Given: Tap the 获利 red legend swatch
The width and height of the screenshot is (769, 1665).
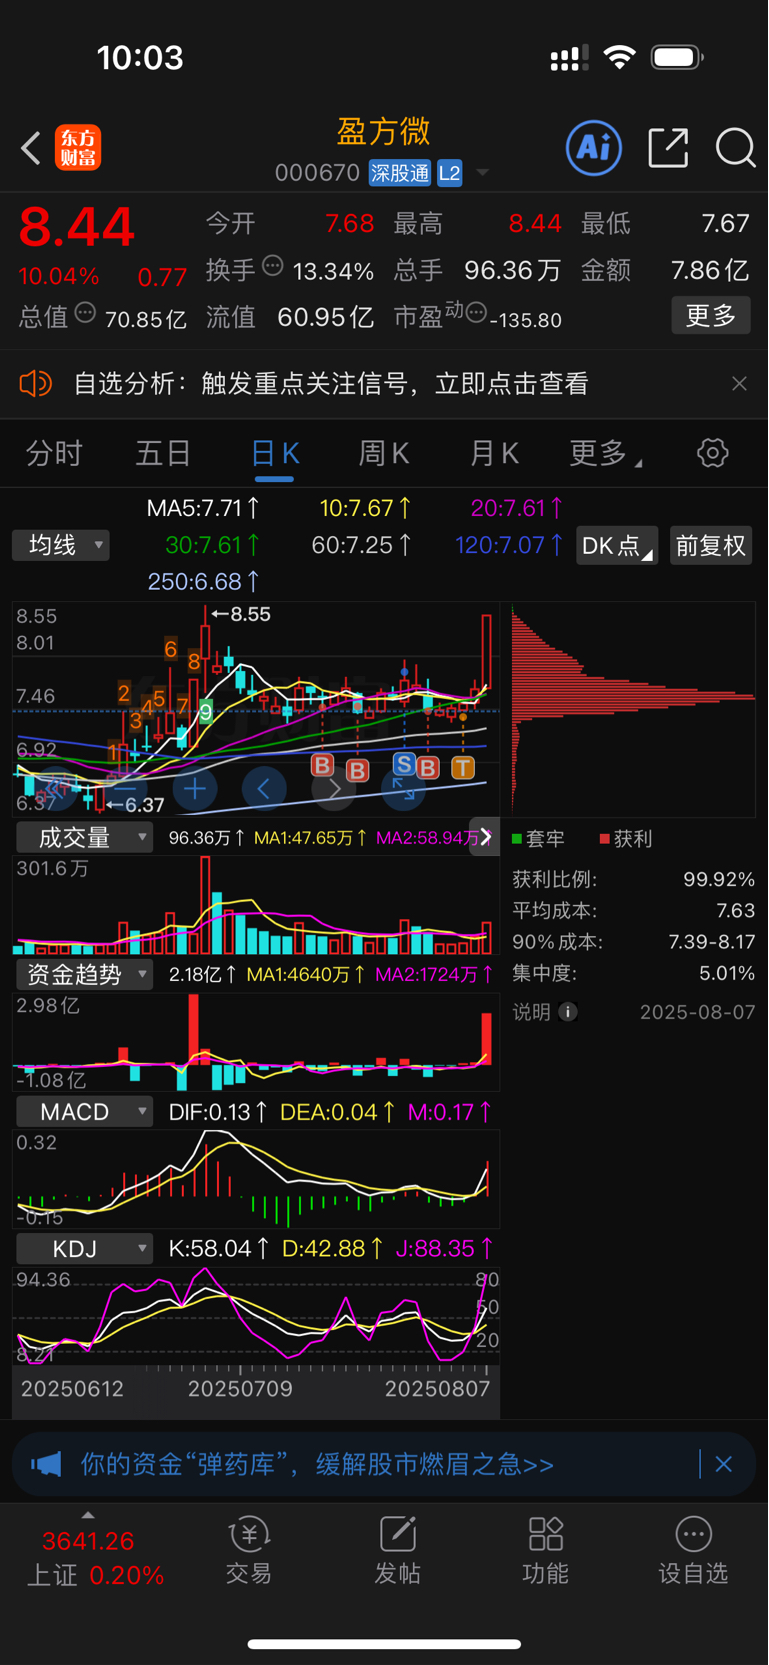Looking at the screenshot, I should coord(604,838).
